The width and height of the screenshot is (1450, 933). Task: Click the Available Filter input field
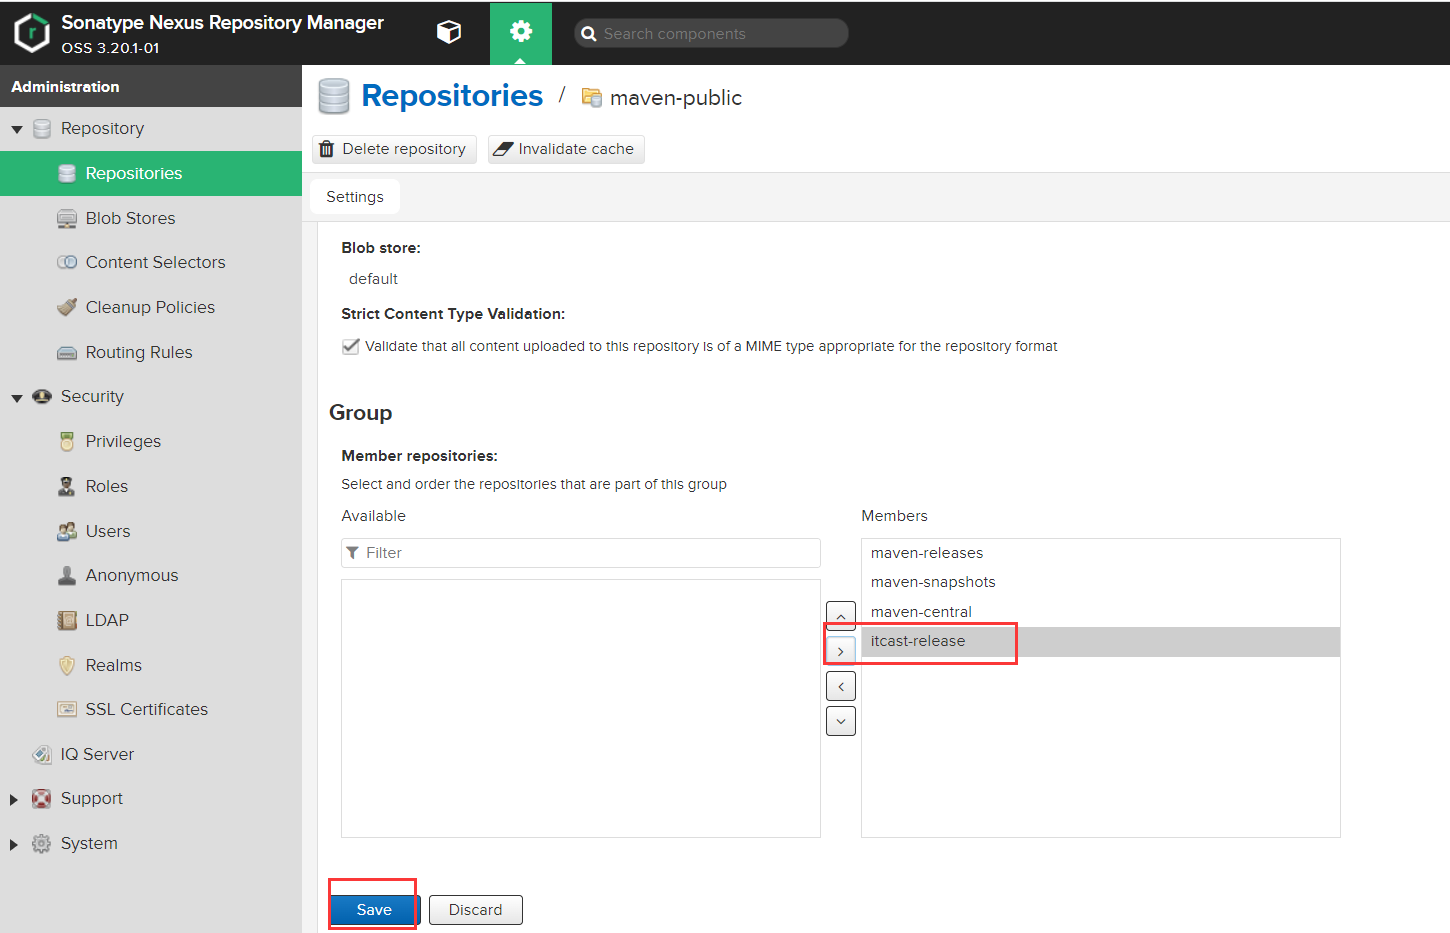click(581, 553)
